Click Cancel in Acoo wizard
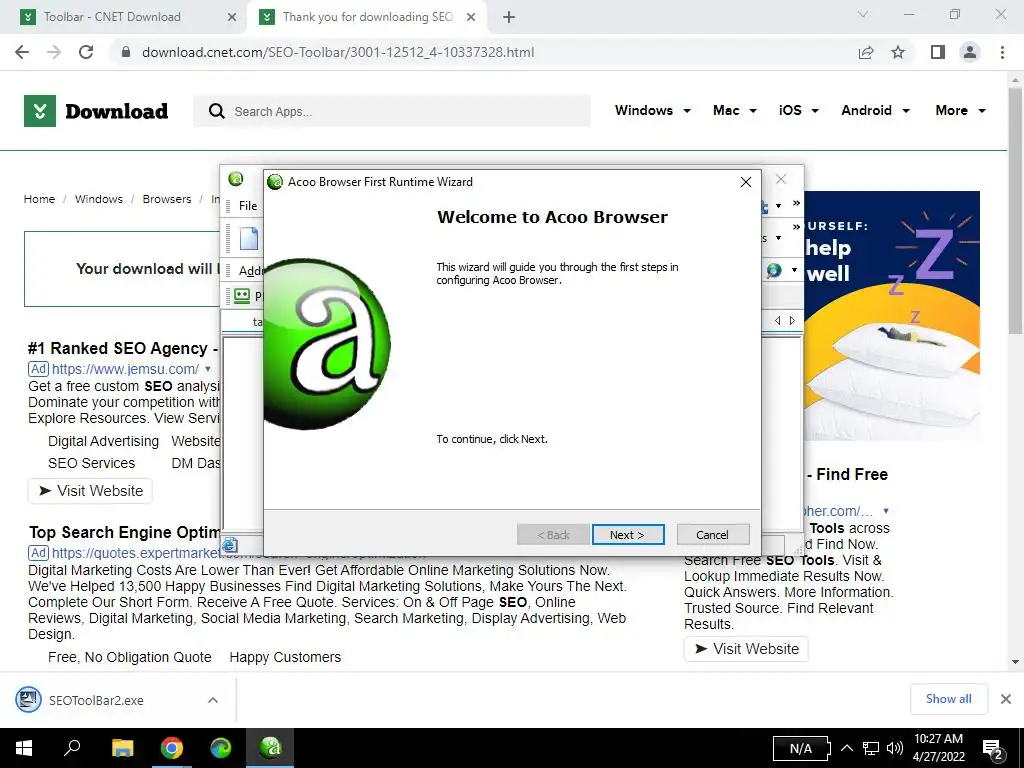The image size is (1024, 768). pyautogui.click(x=712, y=535)
